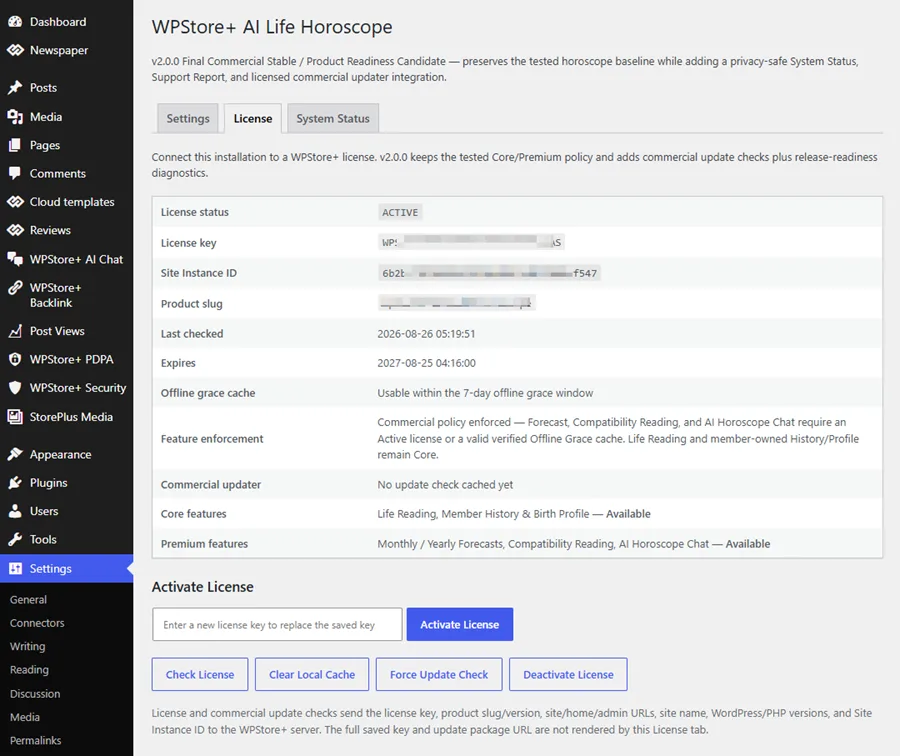This screenshot has height=756, width=900.
Task: Click the Posts pushpin icon
Action: click(15, 88)
